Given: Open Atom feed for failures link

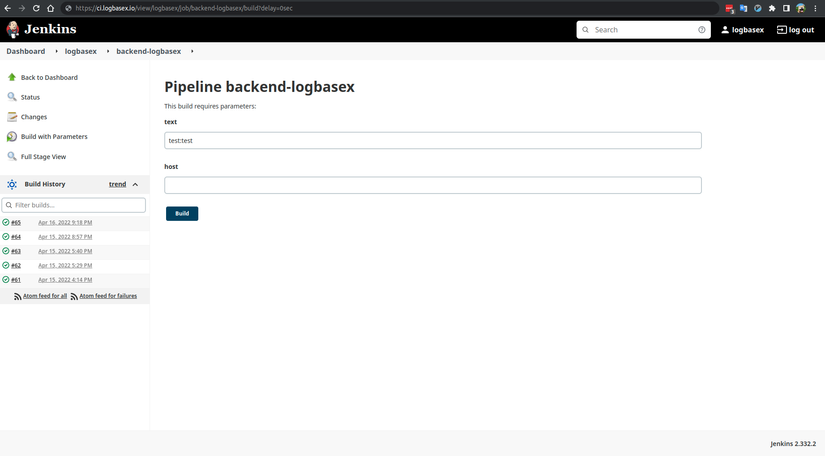Looking at the screenshot, I should [108, 296].
